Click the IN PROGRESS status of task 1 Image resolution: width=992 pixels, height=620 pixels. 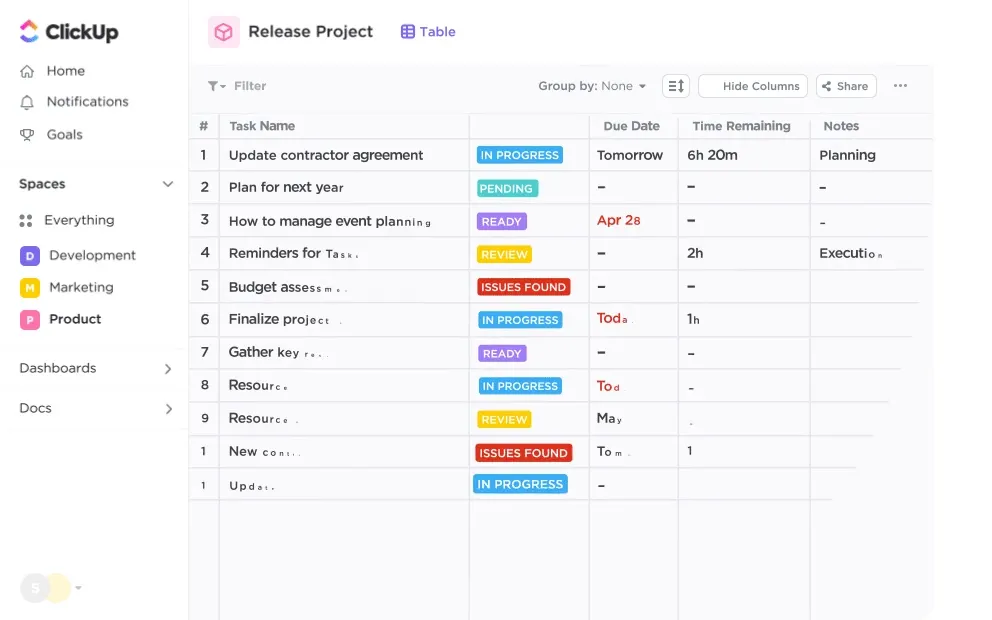coord(519,155)
